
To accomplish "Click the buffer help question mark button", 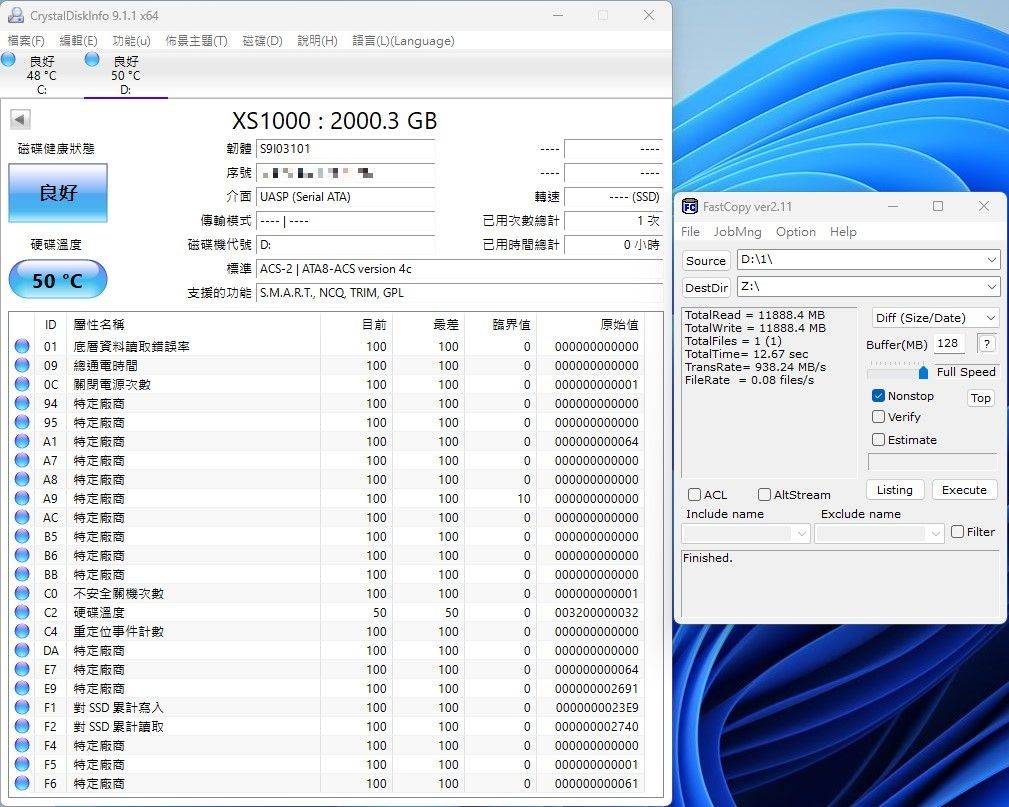I will pos(986,344).
